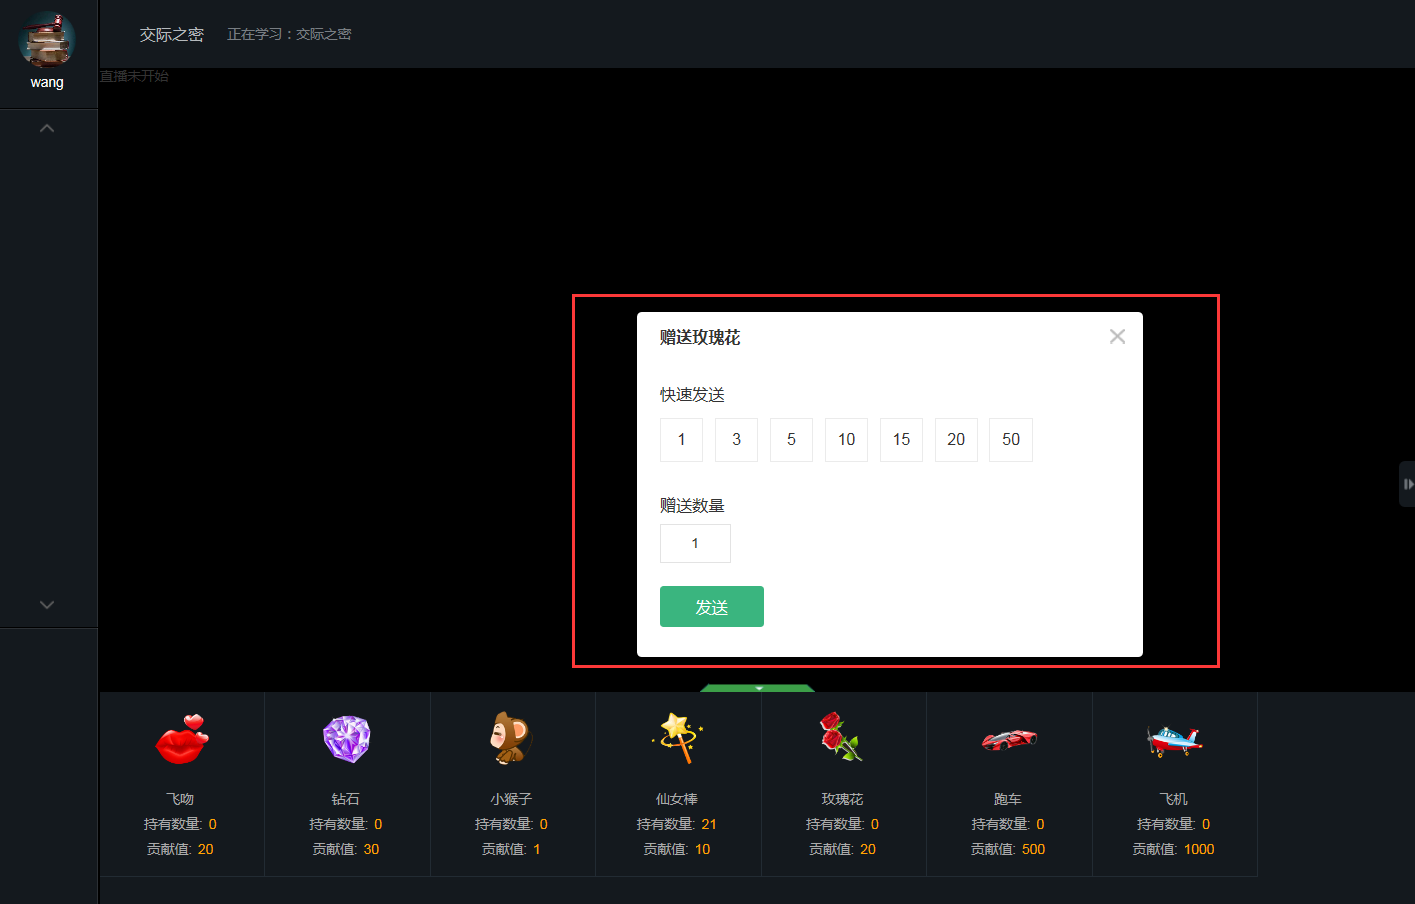Screen dimensions: 1415x904
Task: Click the 赠送数量 quantity input field
Action: point(695,543)
